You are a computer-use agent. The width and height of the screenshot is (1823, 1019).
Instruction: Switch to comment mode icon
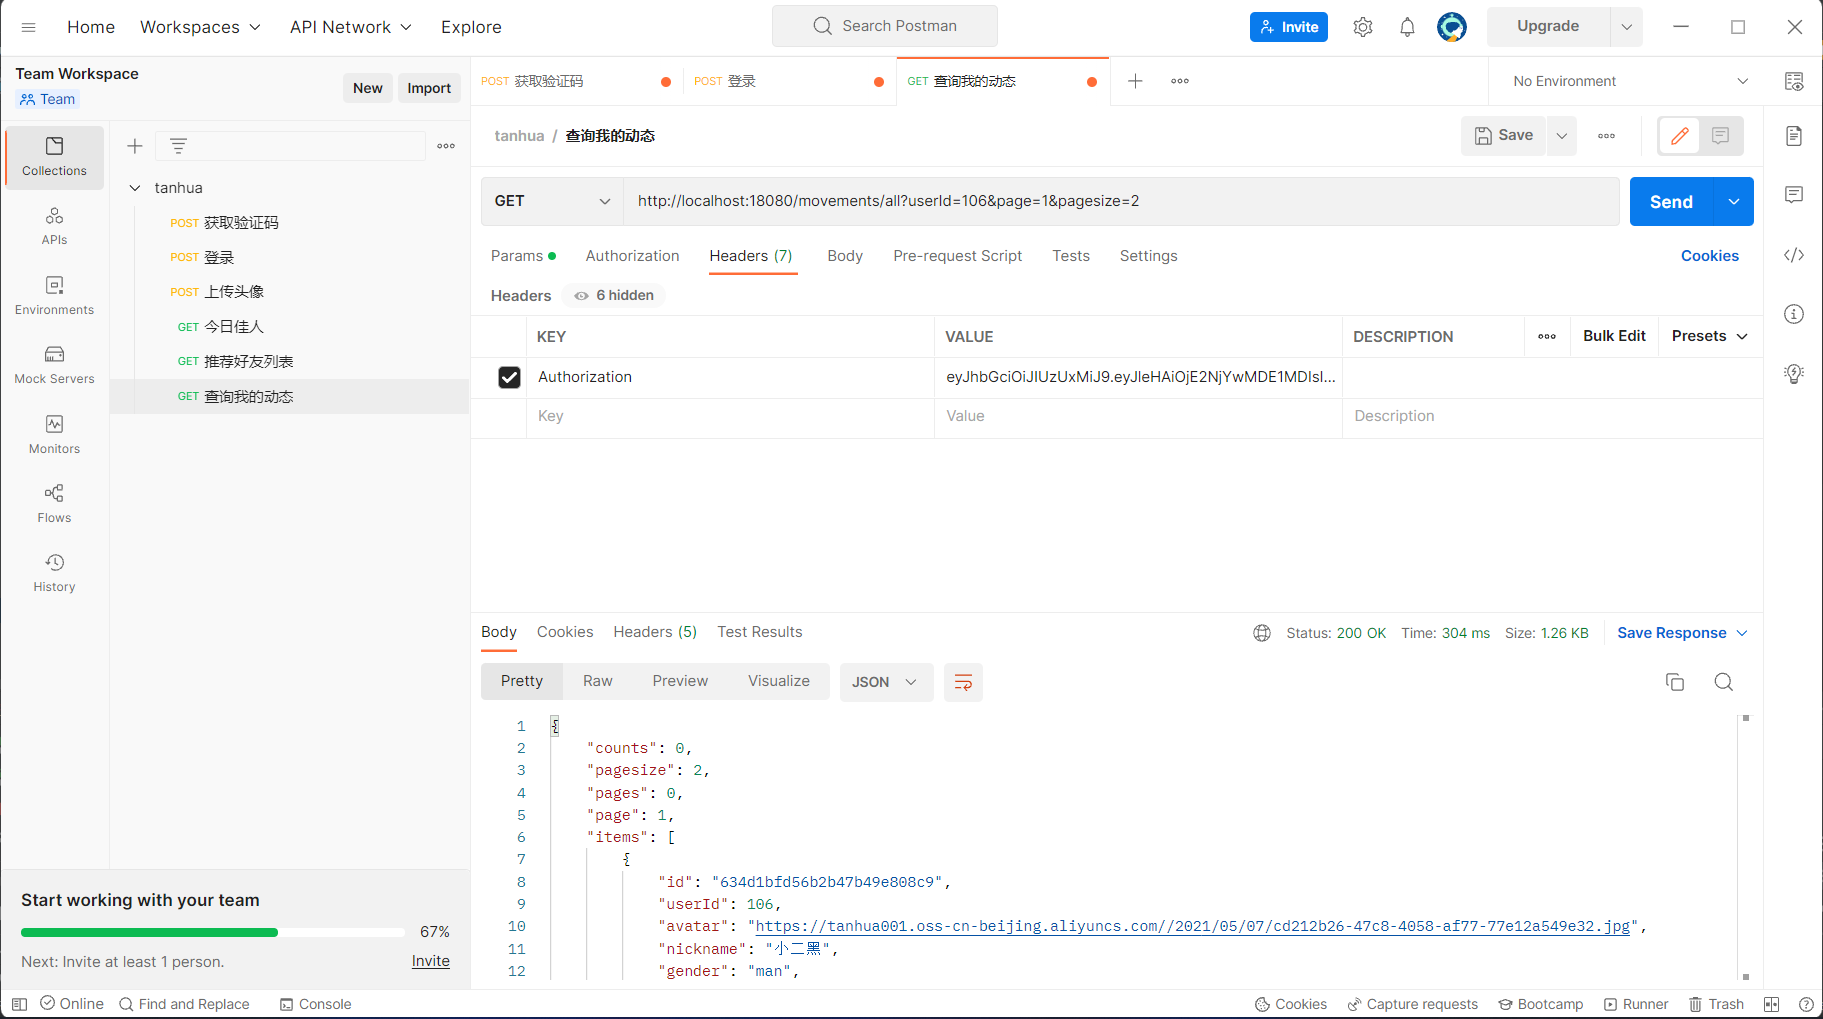click(1721, 136)
